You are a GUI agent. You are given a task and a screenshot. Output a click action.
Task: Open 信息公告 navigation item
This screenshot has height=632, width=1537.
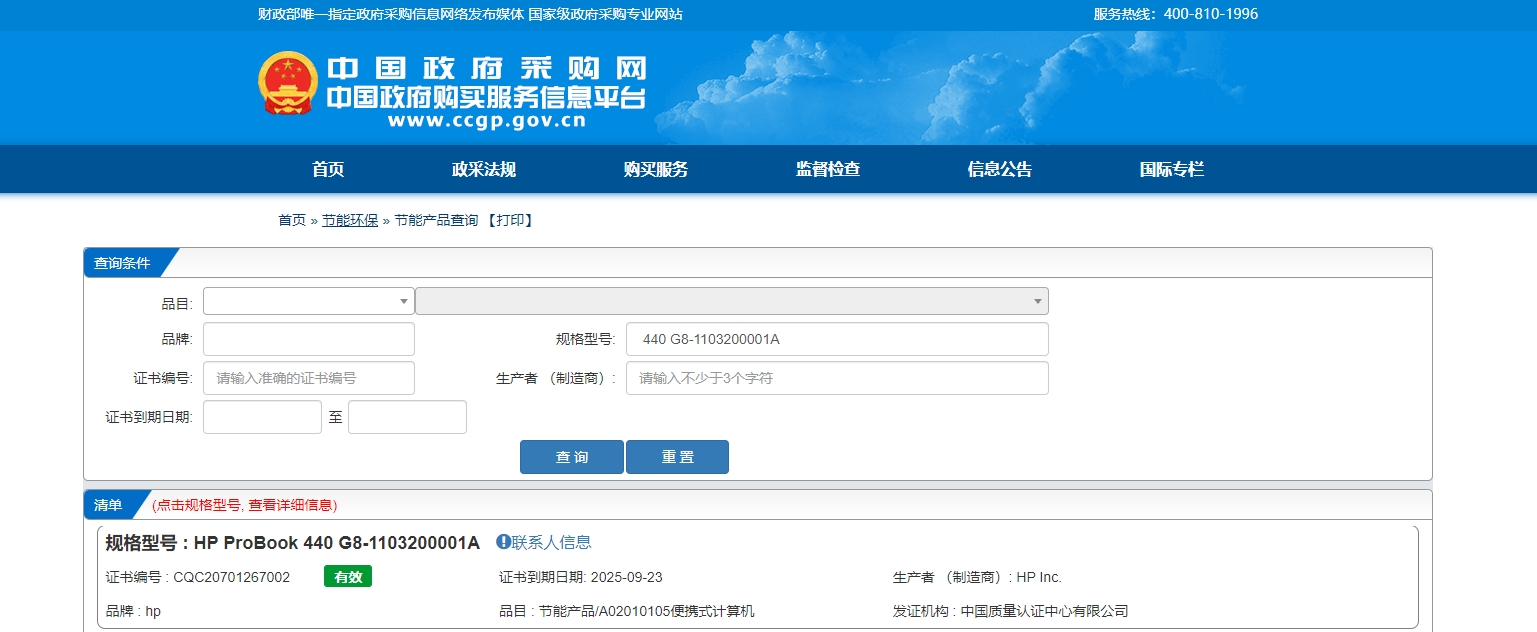click(x=1000, y=169)
